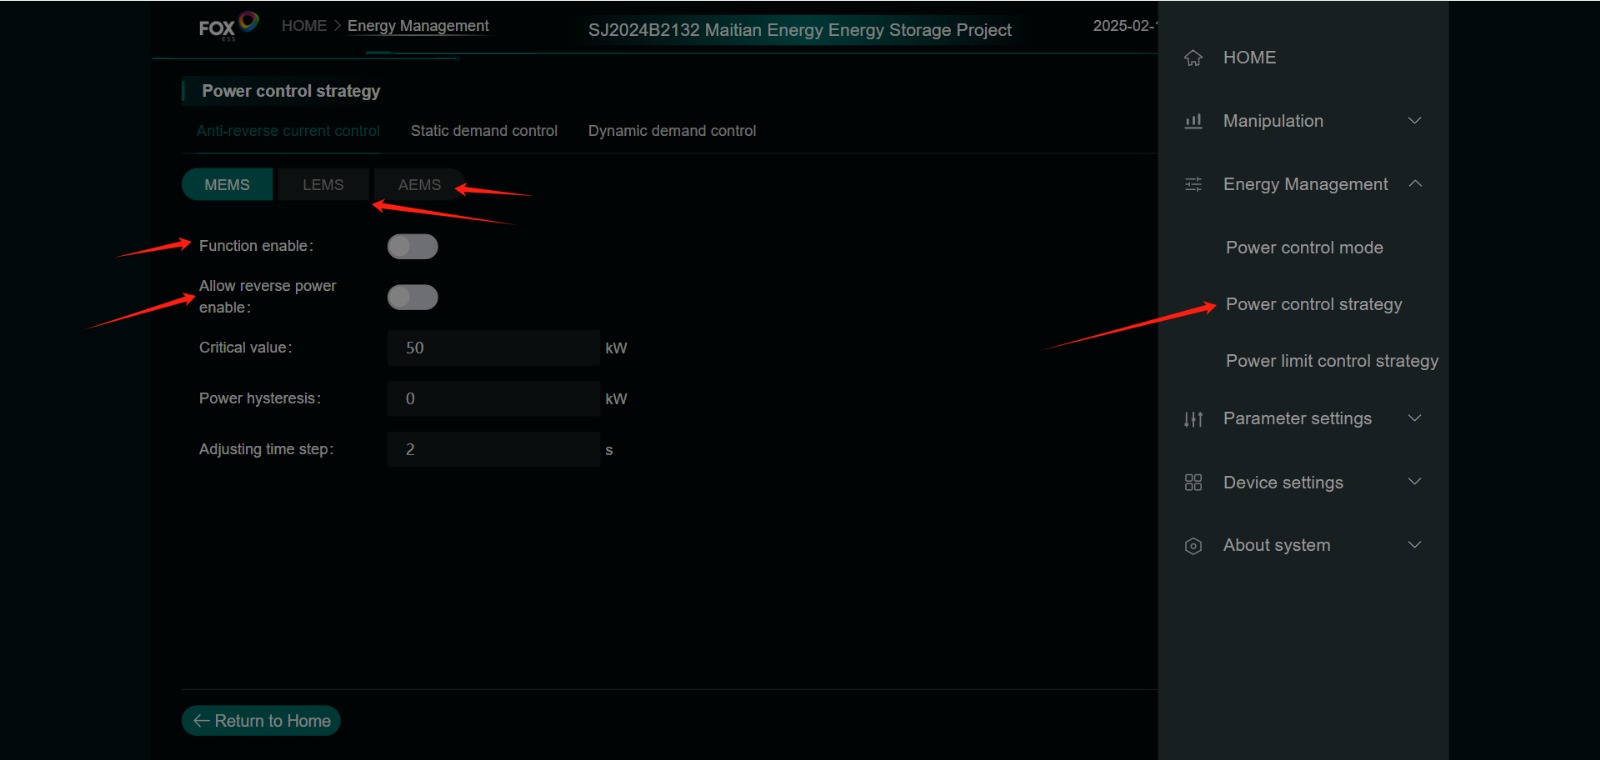The height and width of the screenshot is (760, 1600).
Task: Open the Manipulation sidebar menu
Action: tap(1273, 121)
